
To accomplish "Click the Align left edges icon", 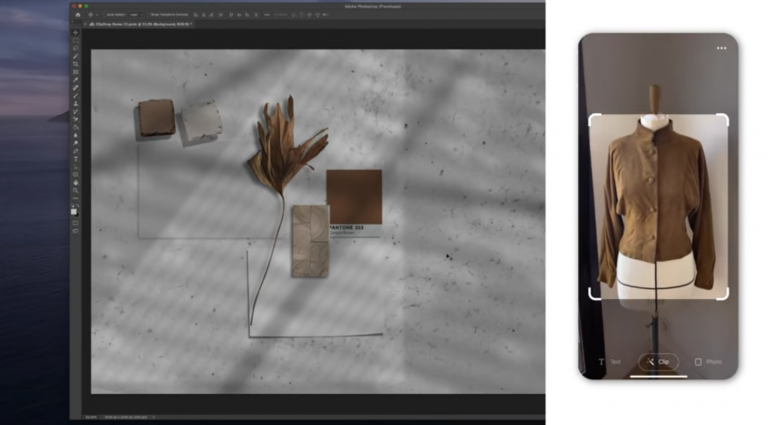I will 195,15.
